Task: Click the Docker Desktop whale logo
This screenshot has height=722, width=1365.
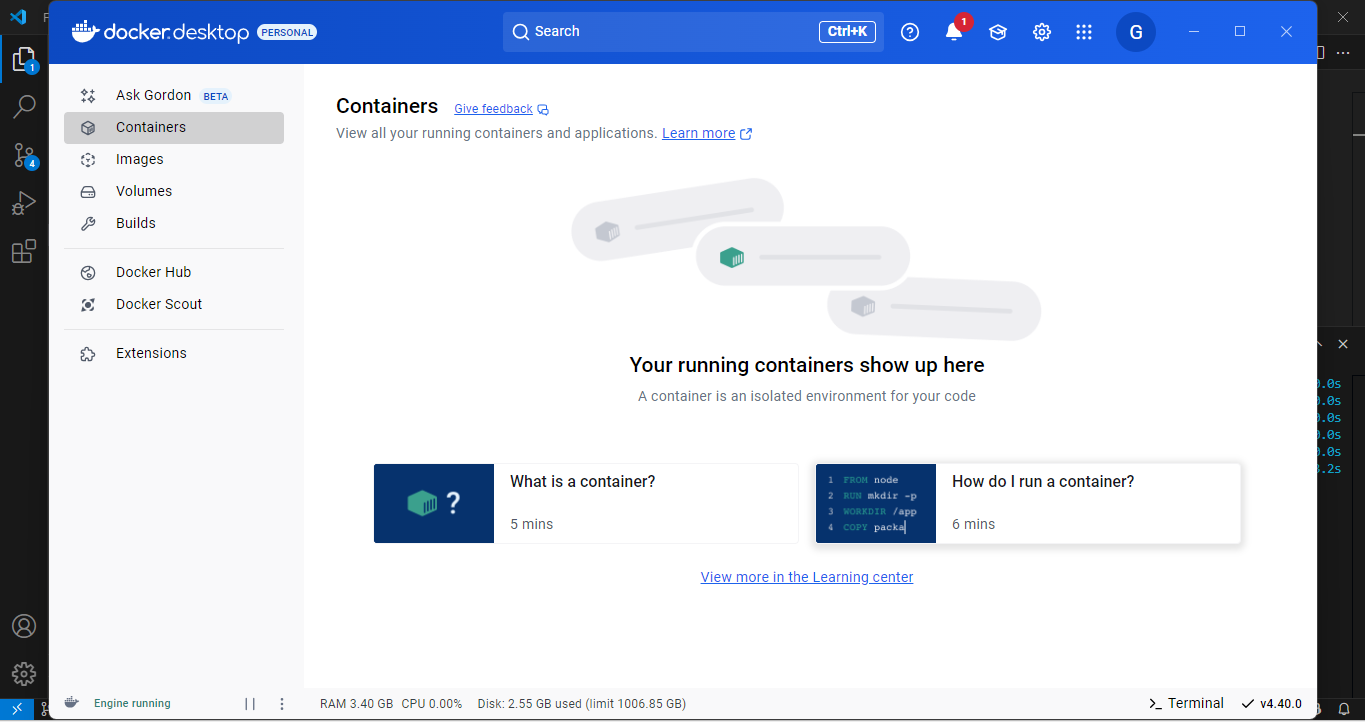Action: [85, 31]
